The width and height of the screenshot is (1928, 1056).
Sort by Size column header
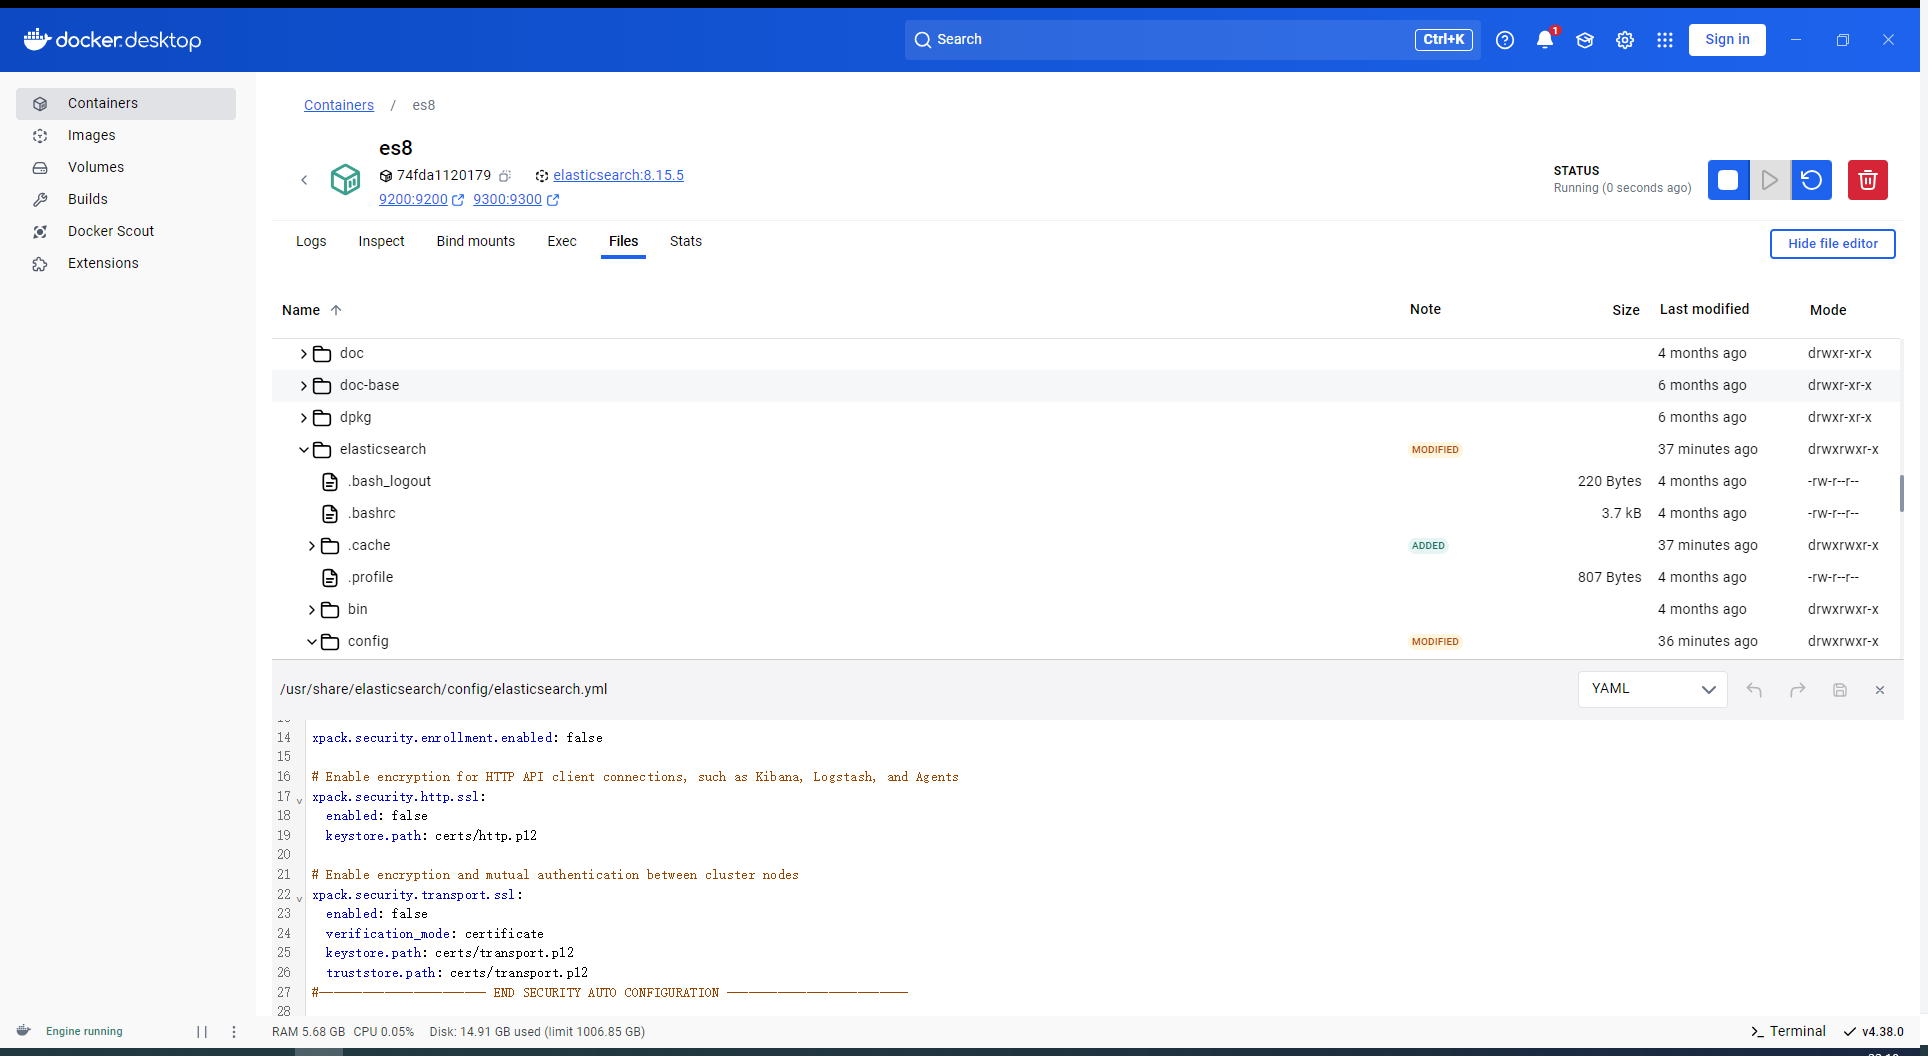pos(1626,311)
